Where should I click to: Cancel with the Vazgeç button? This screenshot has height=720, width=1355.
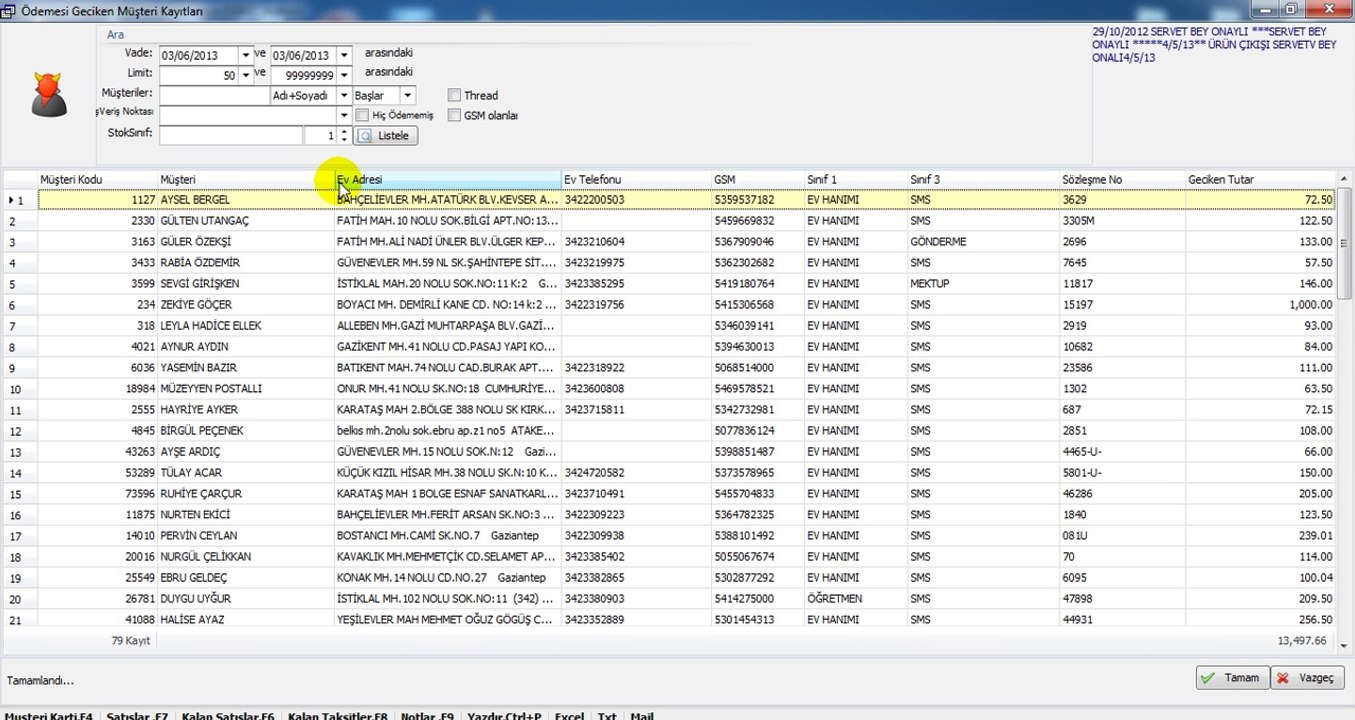1307,678
